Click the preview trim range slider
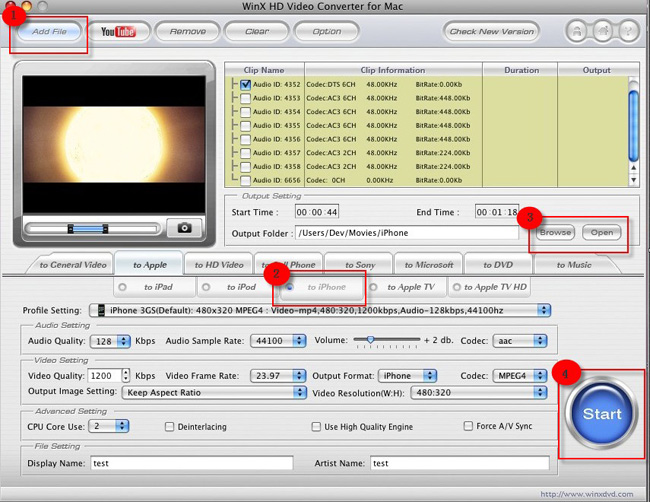This screenshot has height=502, width=650. [88, 228]
